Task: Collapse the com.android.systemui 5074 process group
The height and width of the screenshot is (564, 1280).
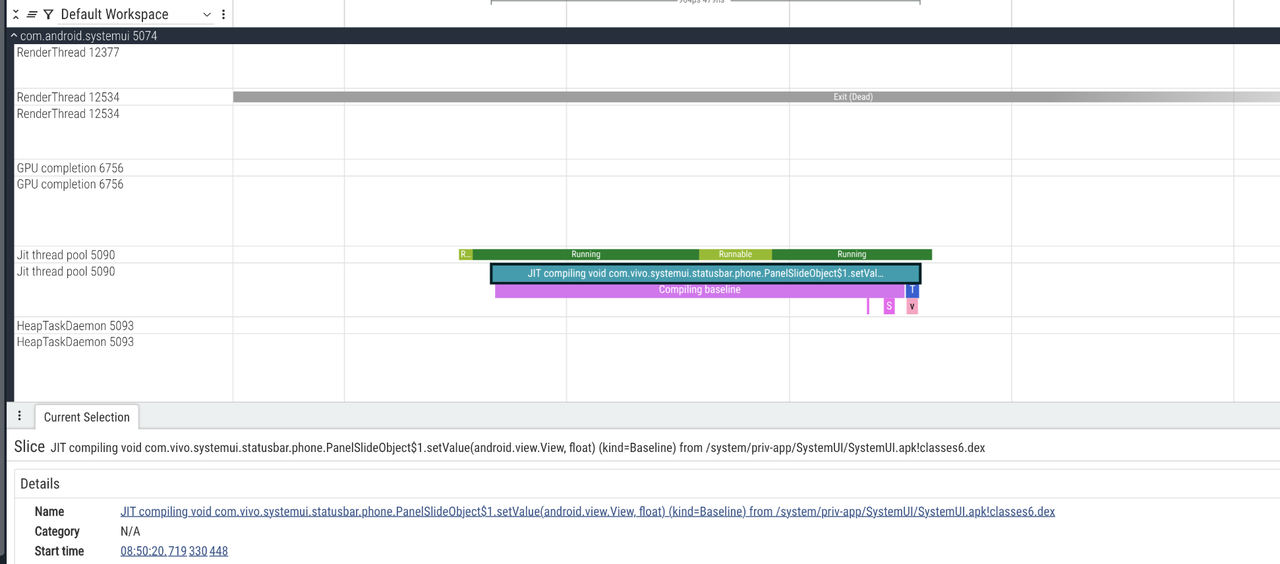Action: pyautogui.click(x=14, y=36)
